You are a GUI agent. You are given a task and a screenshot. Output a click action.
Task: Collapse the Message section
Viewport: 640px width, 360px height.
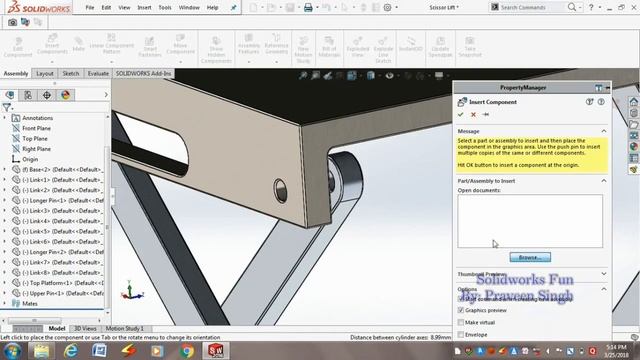point(604,131)
